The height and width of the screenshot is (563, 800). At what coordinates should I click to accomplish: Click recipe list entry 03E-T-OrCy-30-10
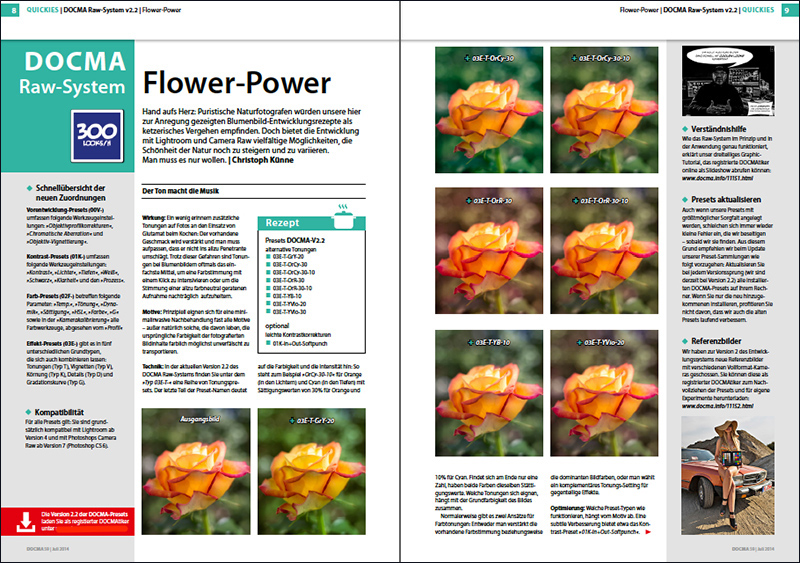pyautogui.click(x=294, y=273)
